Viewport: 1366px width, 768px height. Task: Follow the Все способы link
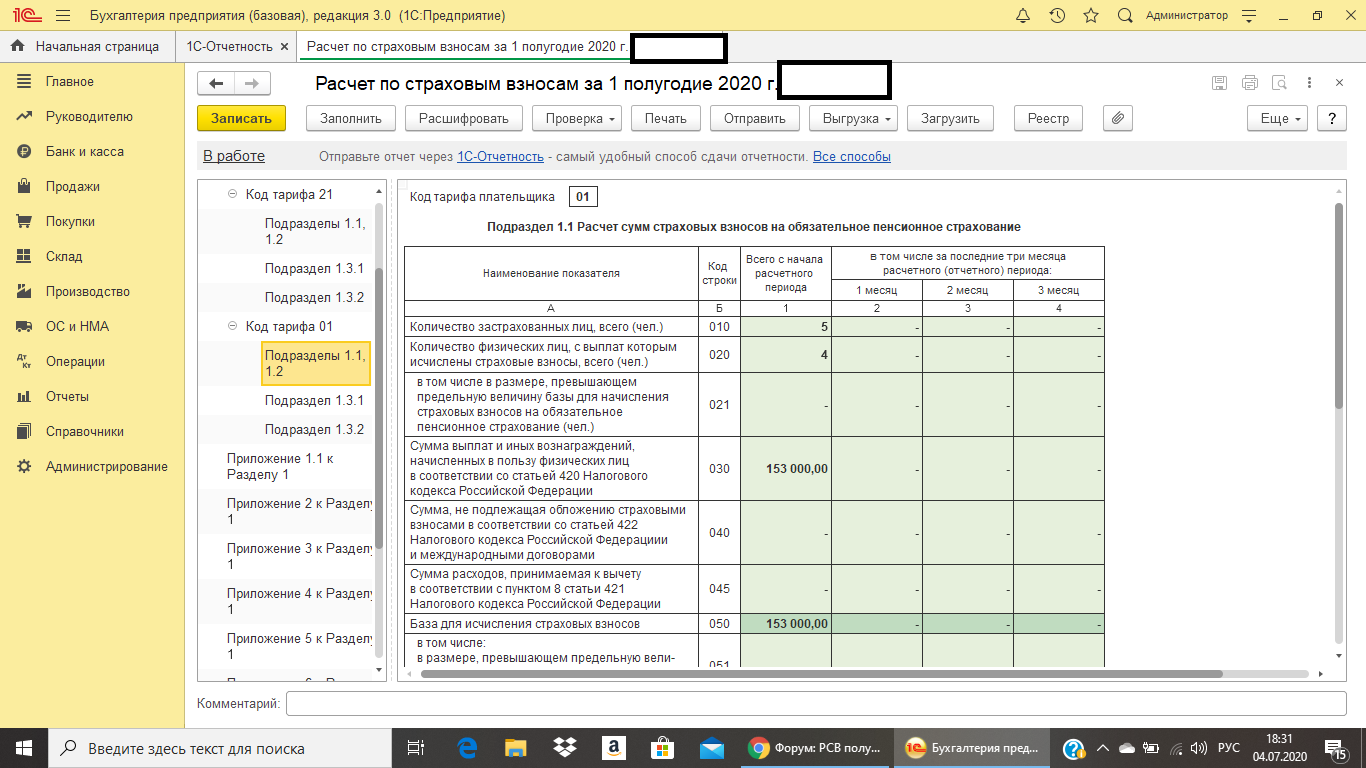coord(851,156)
